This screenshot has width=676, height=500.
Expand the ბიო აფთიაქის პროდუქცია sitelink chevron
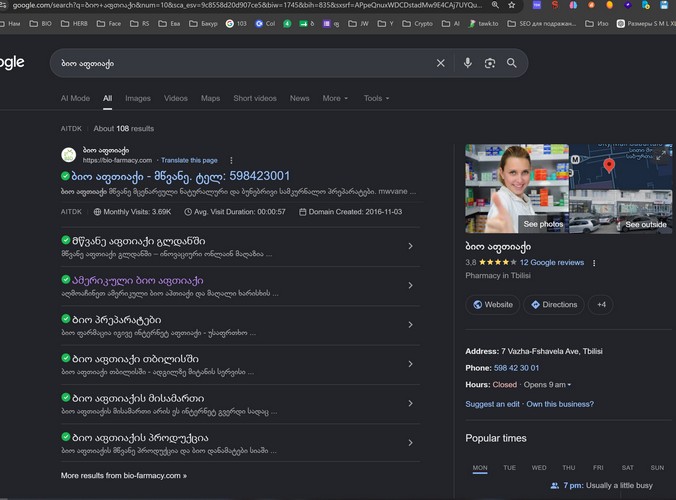[x=410, y=443]
